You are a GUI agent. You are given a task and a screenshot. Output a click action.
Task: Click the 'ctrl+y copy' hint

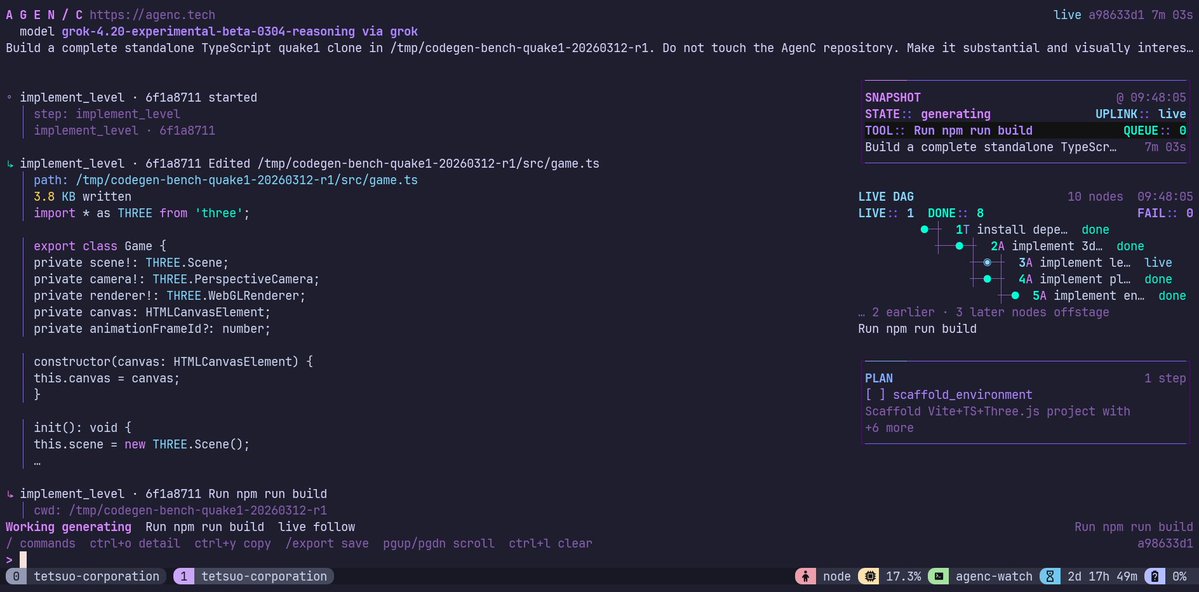232,544
